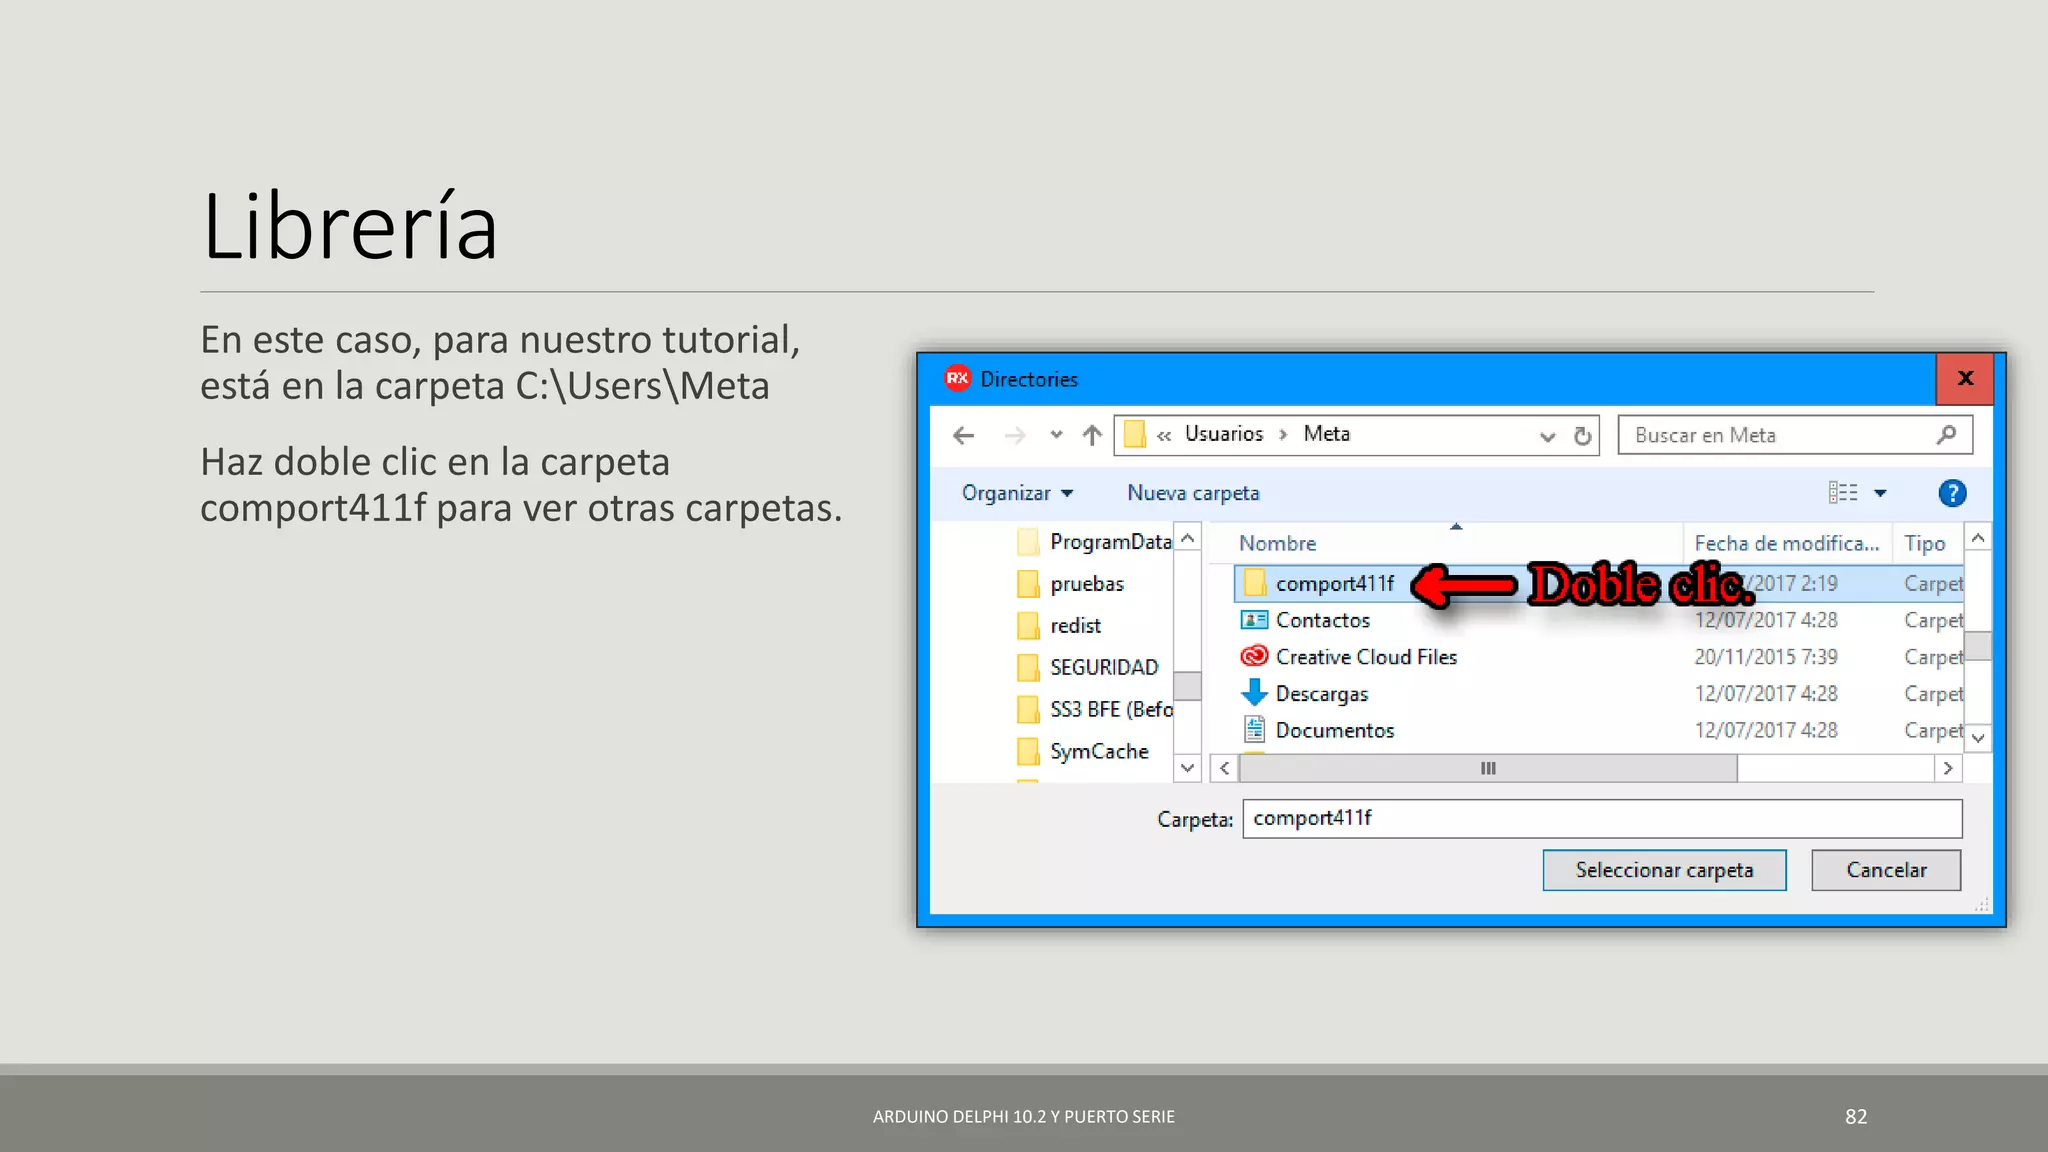Select ProgramData in the folder tree

pos(1093,542)
